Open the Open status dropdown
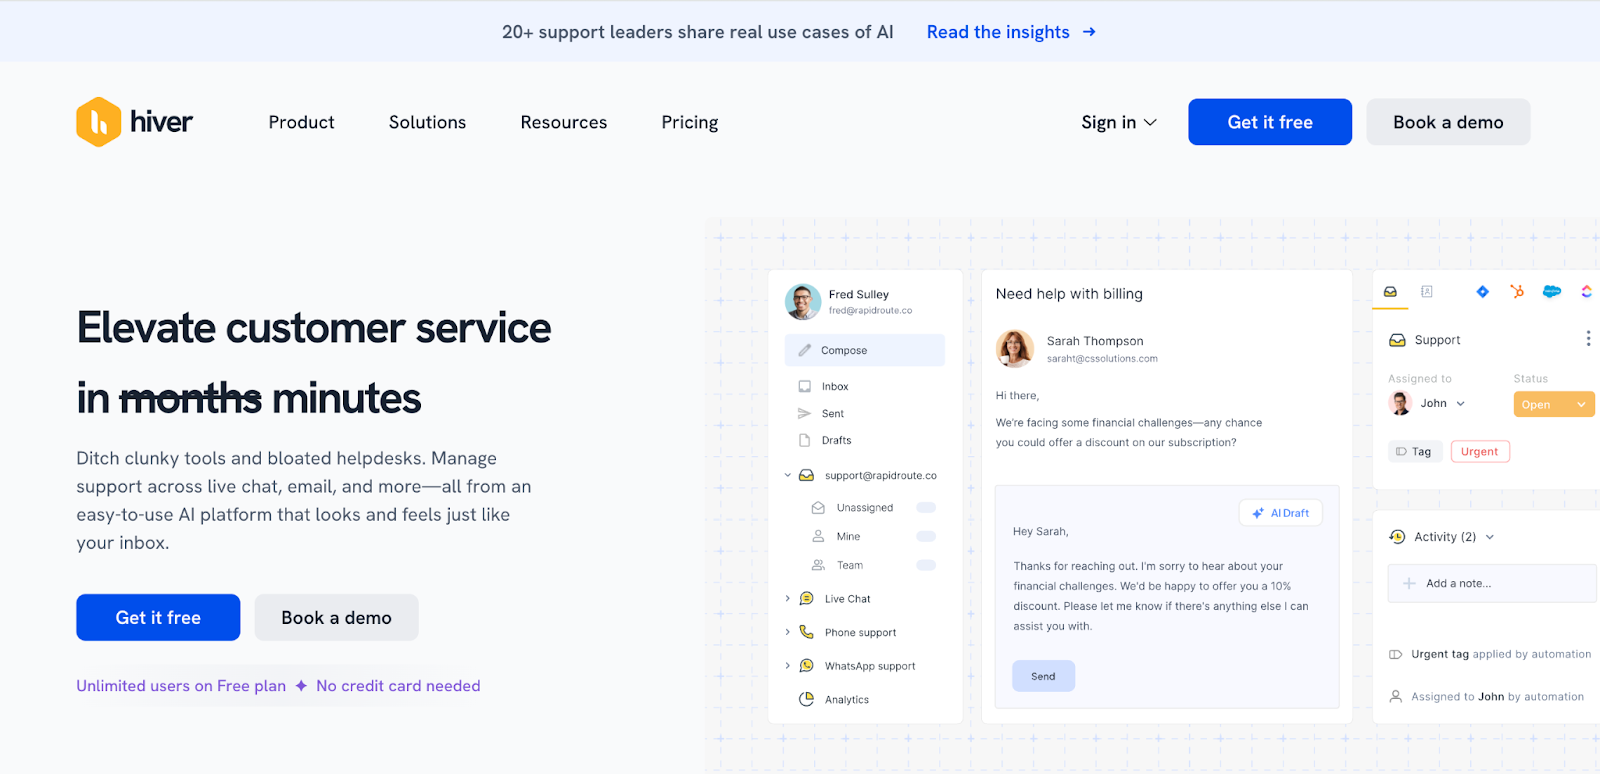 tap(1554, 404)
